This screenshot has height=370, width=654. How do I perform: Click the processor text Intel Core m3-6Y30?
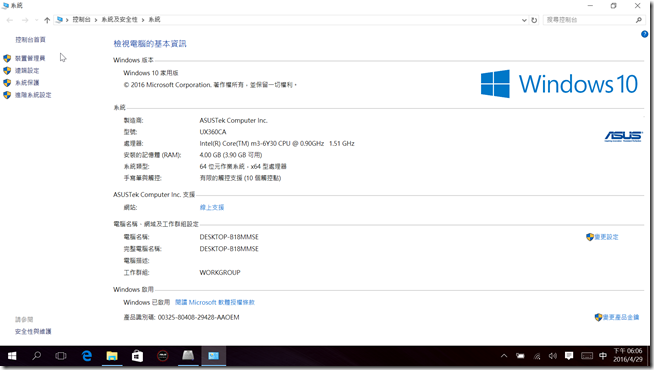pos(277,143)
